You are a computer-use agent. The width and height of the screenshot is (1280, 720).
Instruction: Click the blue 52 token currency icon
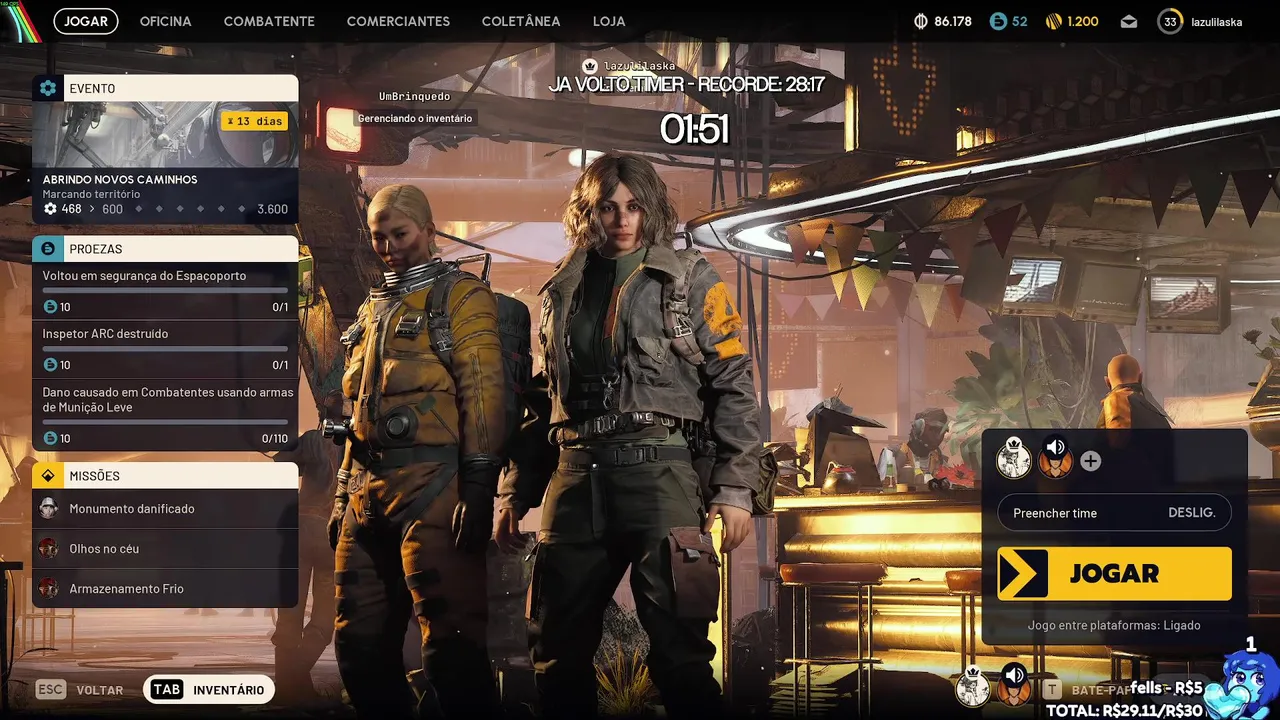(997, 21)
